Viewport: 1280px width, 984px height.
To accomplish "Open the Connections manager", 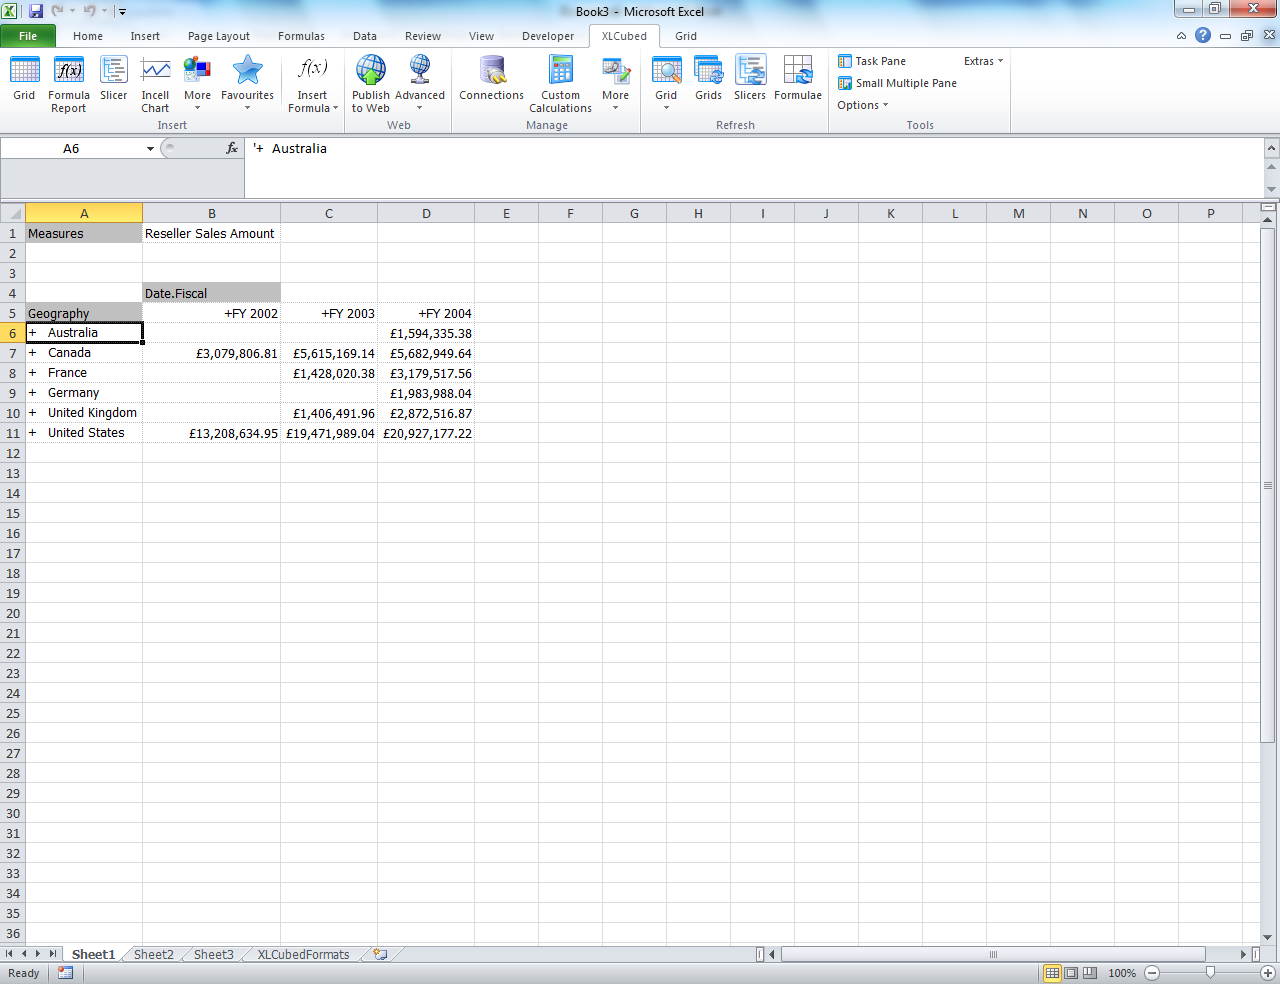I will pyautogui.click(x=491, y=80).
